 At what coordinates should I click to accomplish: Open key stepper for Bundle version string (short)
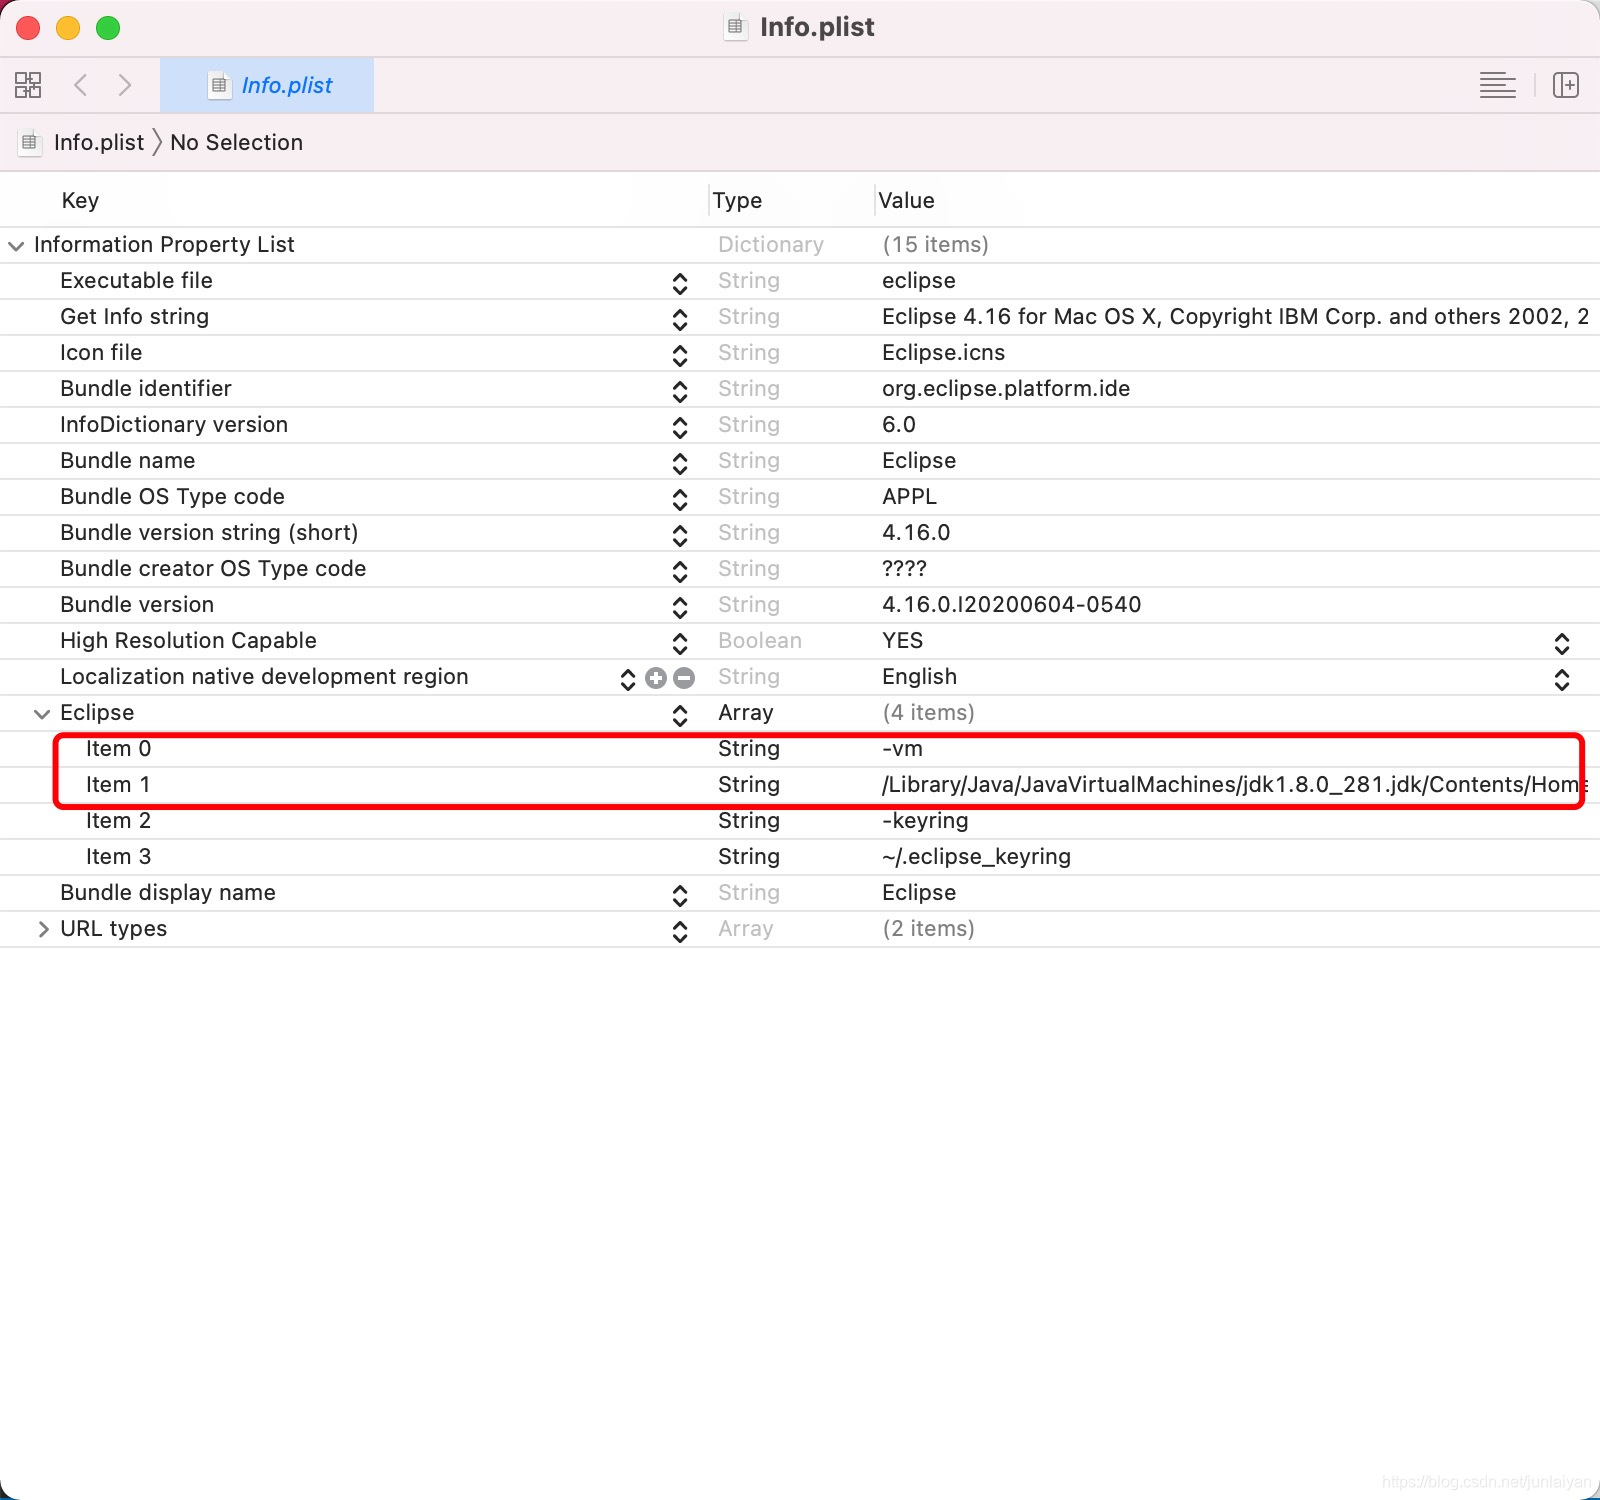(x=680, y=535)
